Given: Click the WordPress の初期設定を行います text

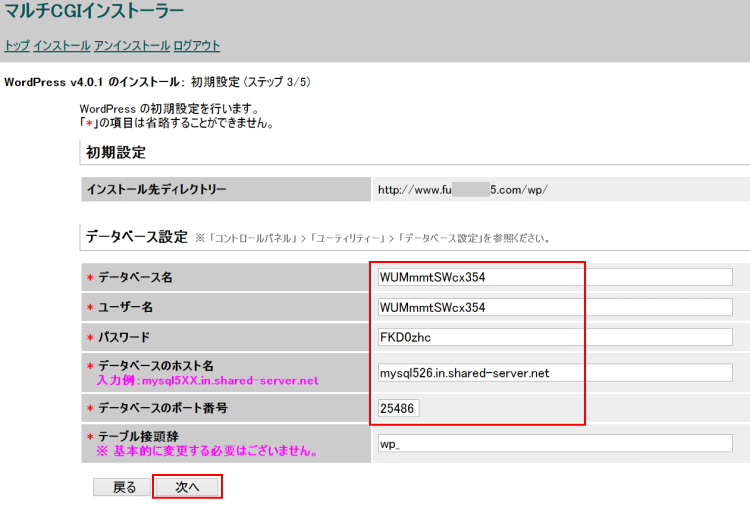Looking at the screenshot, I should [x=169, y=109].
